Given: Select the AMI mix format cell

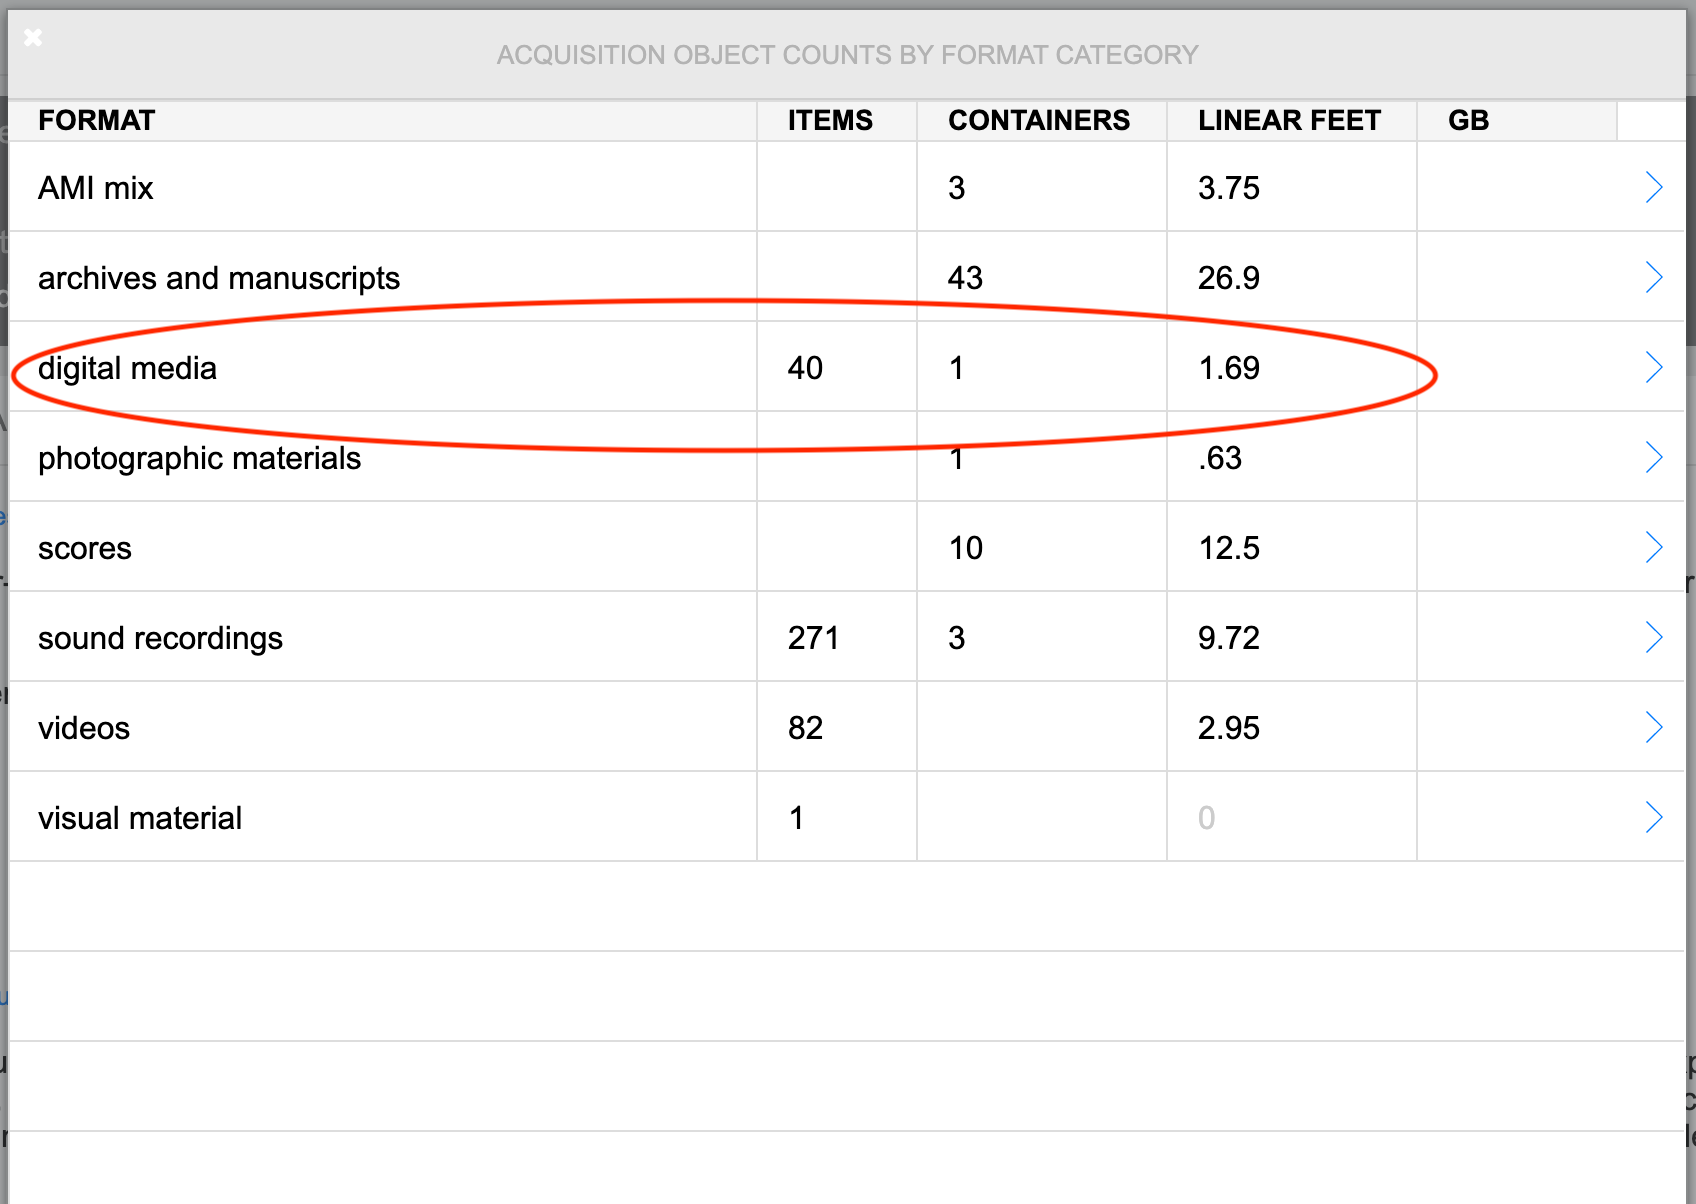Looking at the screenshot, I should coord(383,187).
